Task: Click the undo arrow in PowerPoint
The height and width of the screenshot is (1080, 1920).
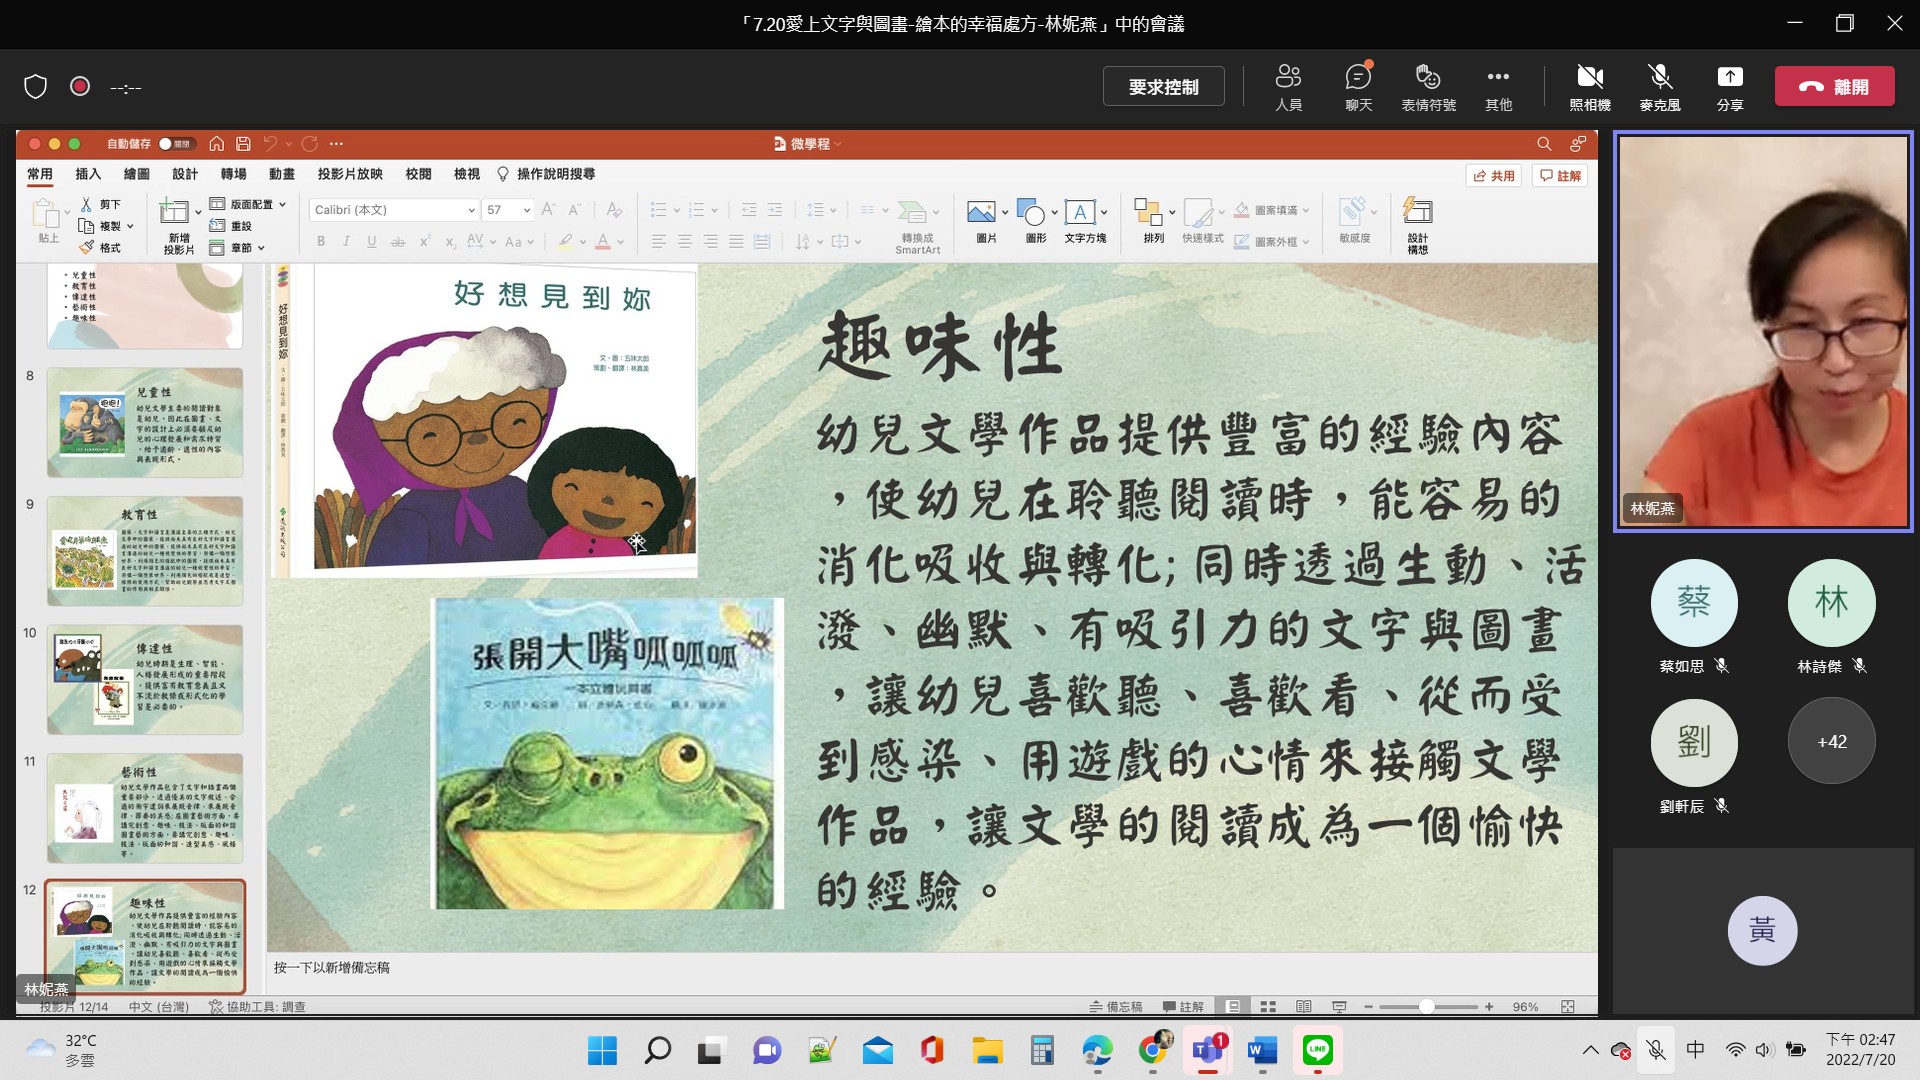Action: pos(270,144)
